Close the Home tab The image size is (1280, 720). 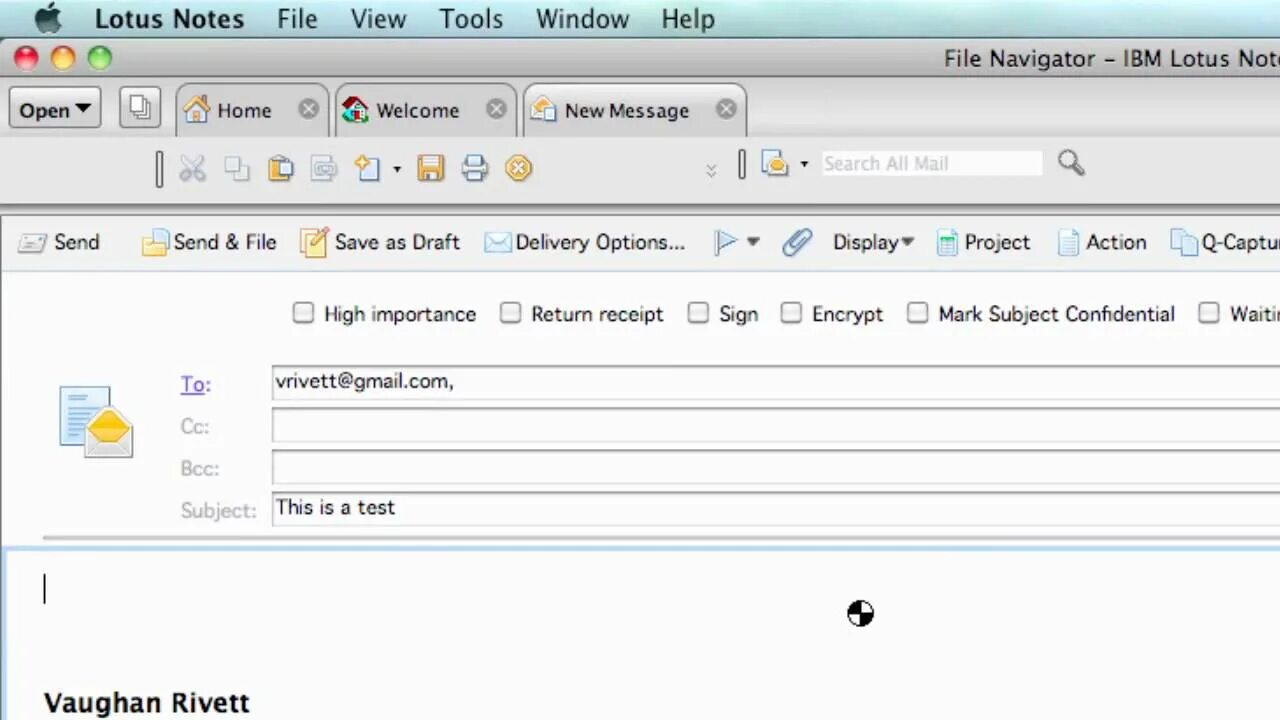(309, 110)
